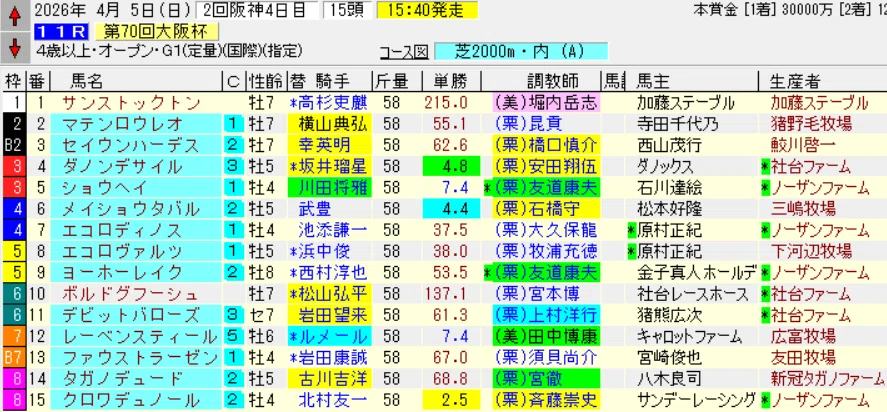
Task: Select horse レーベンスティール
Action: pos(140,337)
